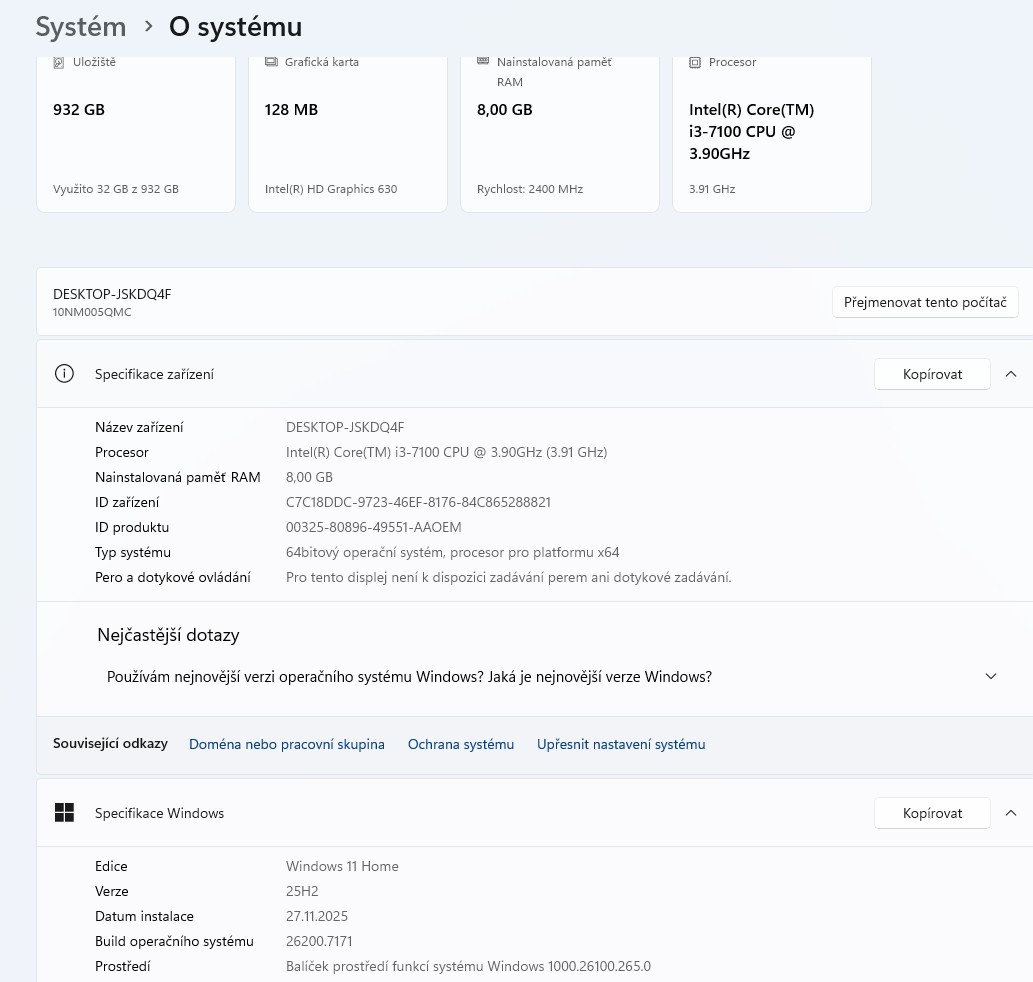Select the device ID value text
This screenshot has height=982, width=1033.
(419, 501)
